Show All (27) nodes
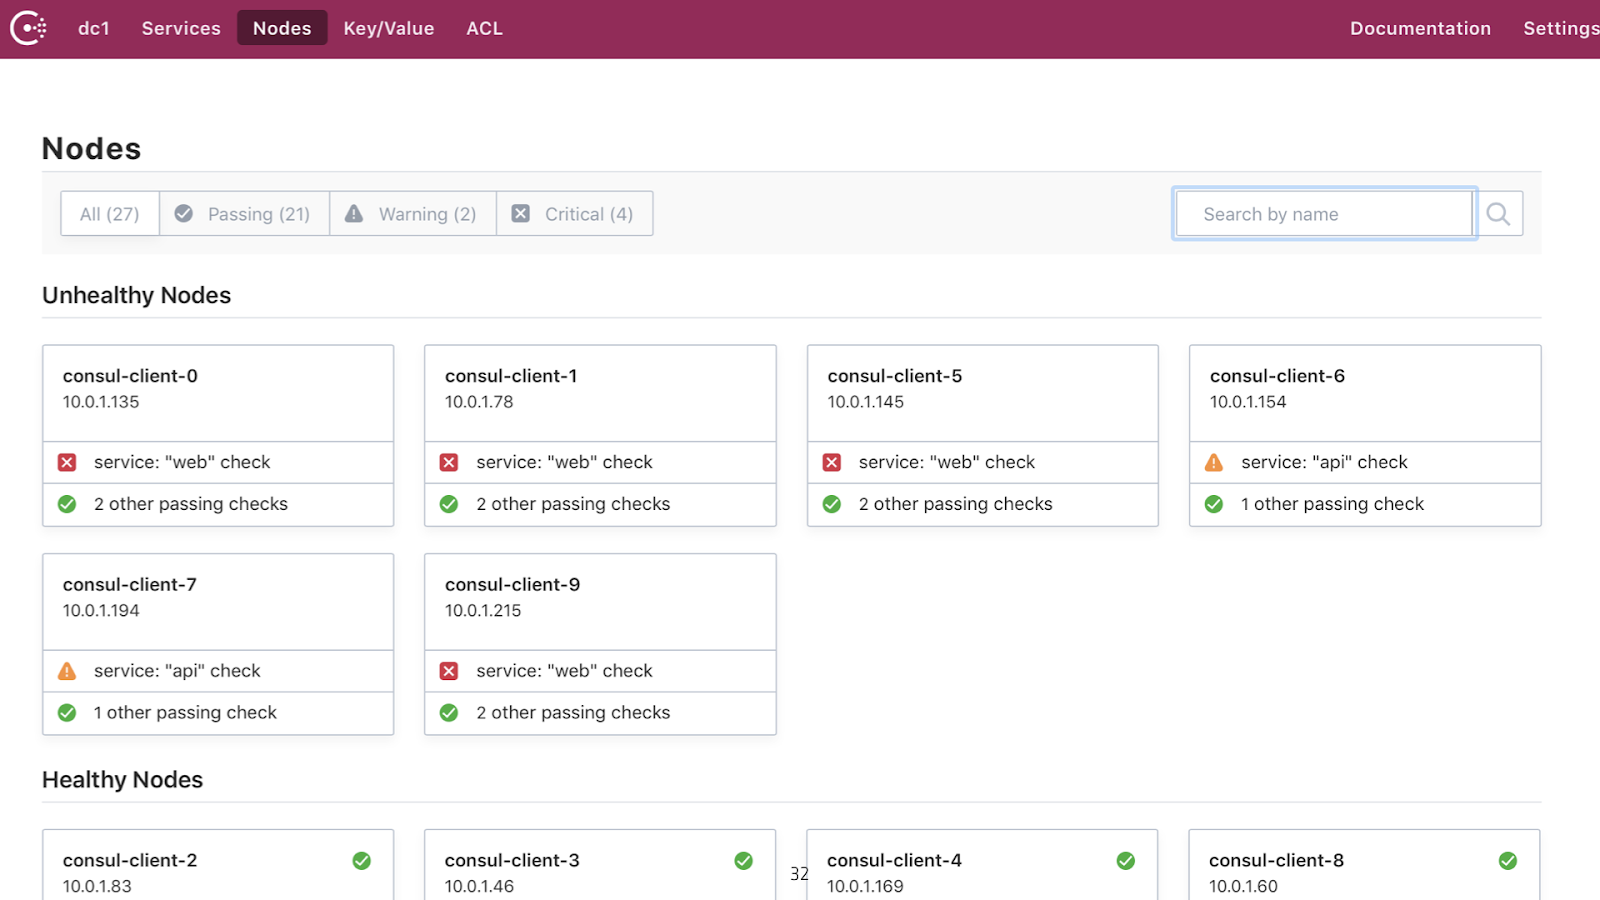The height and width of the screenshot is (900, 1600). tap(110, 214)
